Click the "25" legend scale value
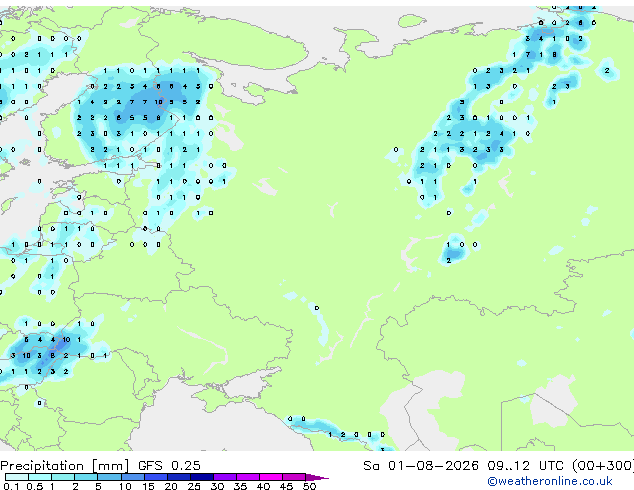 [194, 486]
